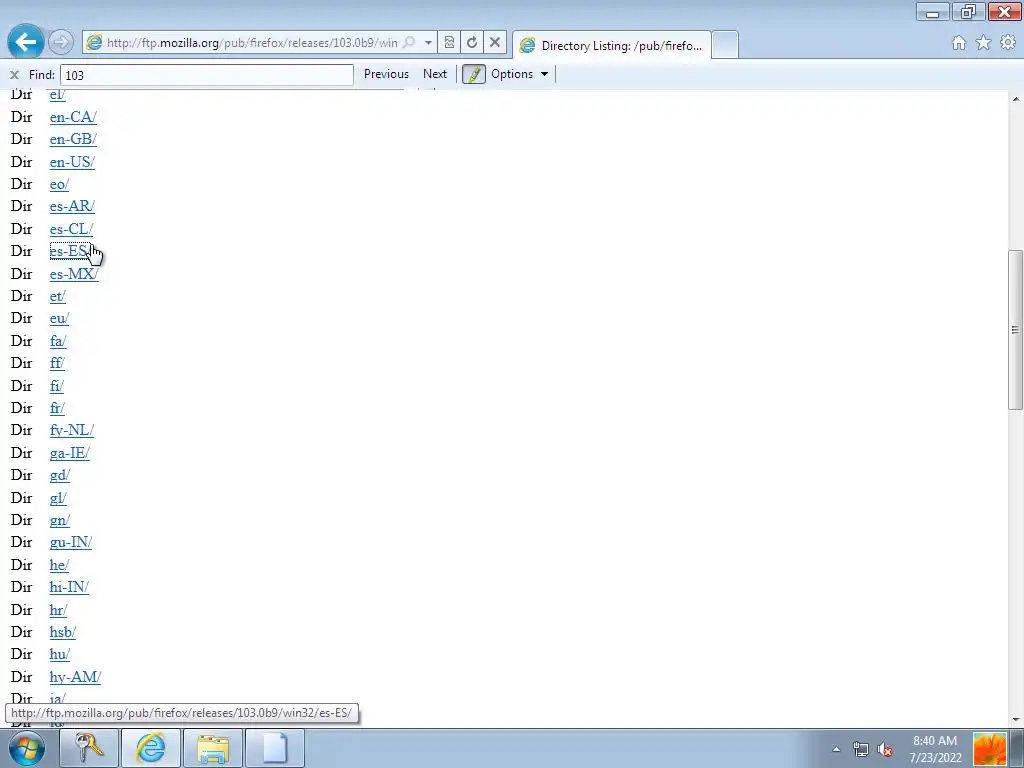This screenshot has height=768, width=1024.
Task: Open the gn/ directory link
Action: 59,520
